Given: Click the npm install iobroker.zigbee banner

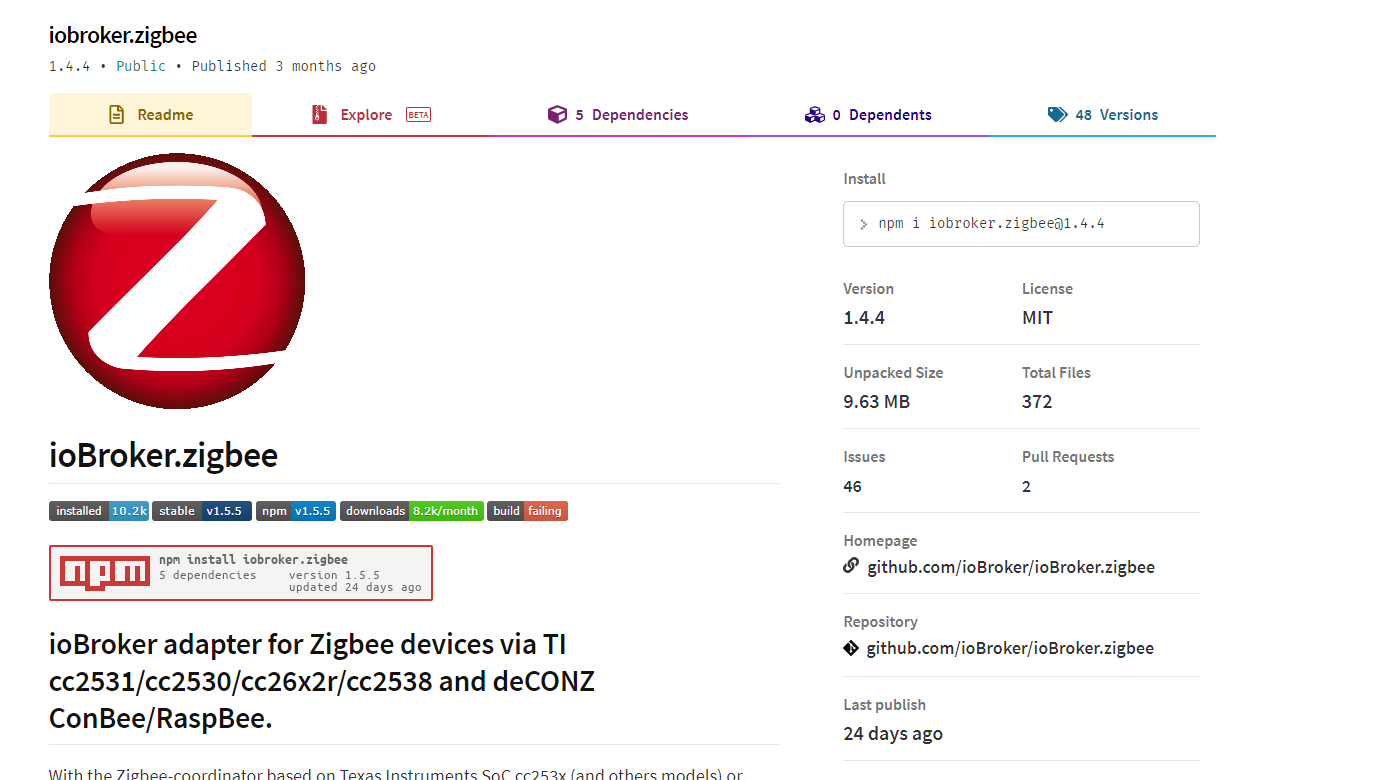Looking at the screenshot, I should click(x=241, y=573).
